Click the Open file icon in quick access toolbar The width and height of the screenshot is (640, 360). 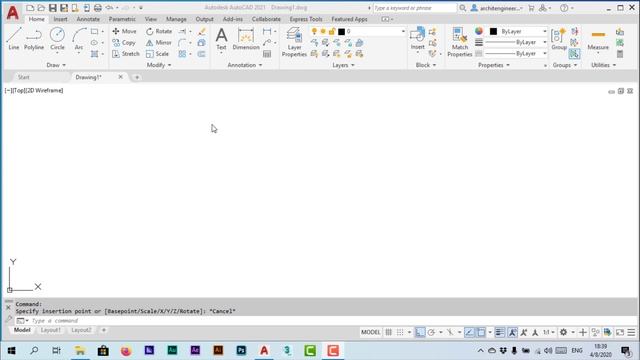coord(41,8)
